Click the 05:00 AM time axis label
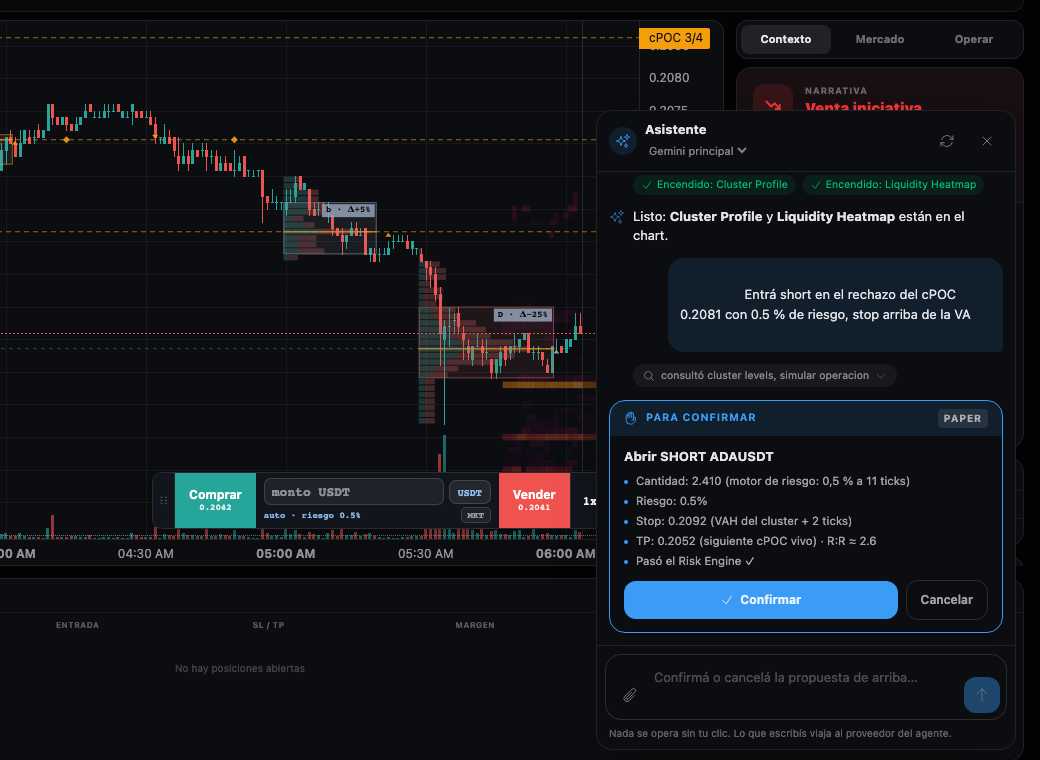This screenshot has width=1040, height=760. tap(286, 554)
